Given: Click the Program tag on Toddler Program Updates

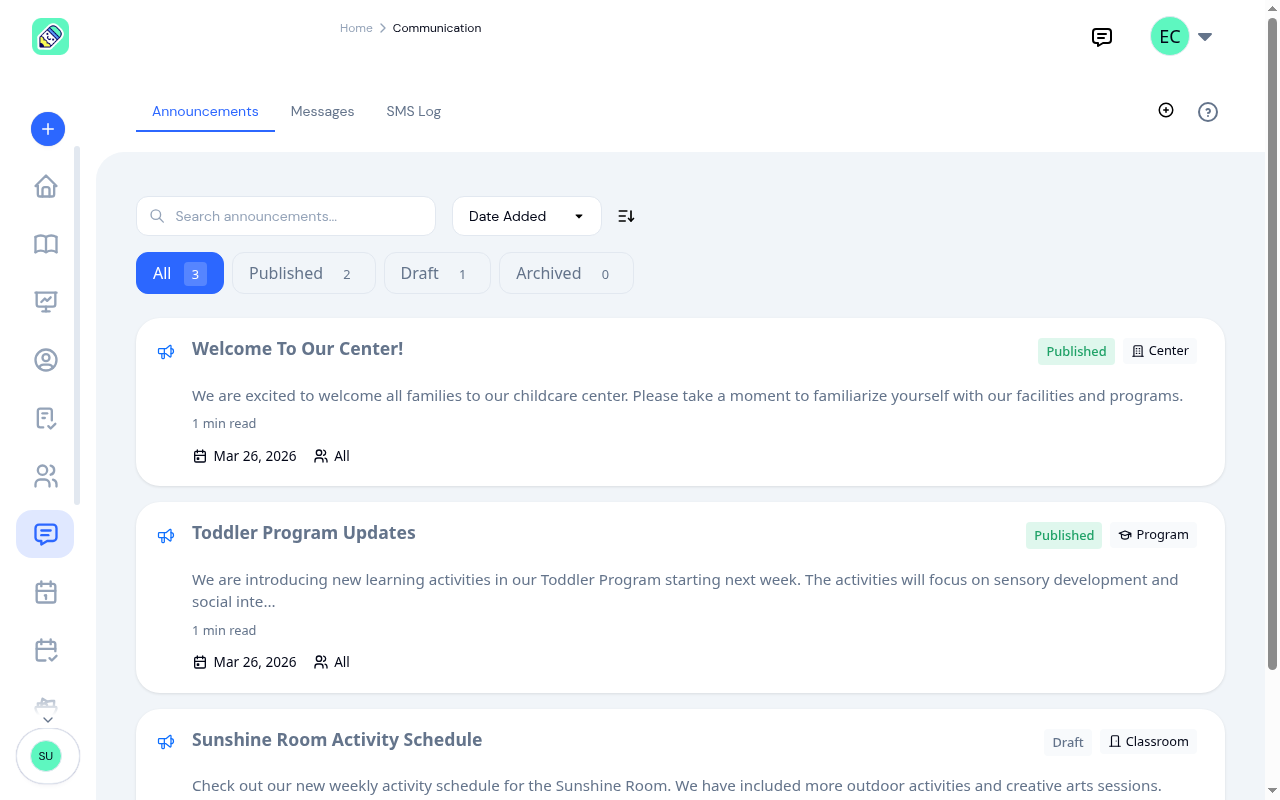Looking at the screenshot, I should pyautogui.click(x=1153, y=535).
